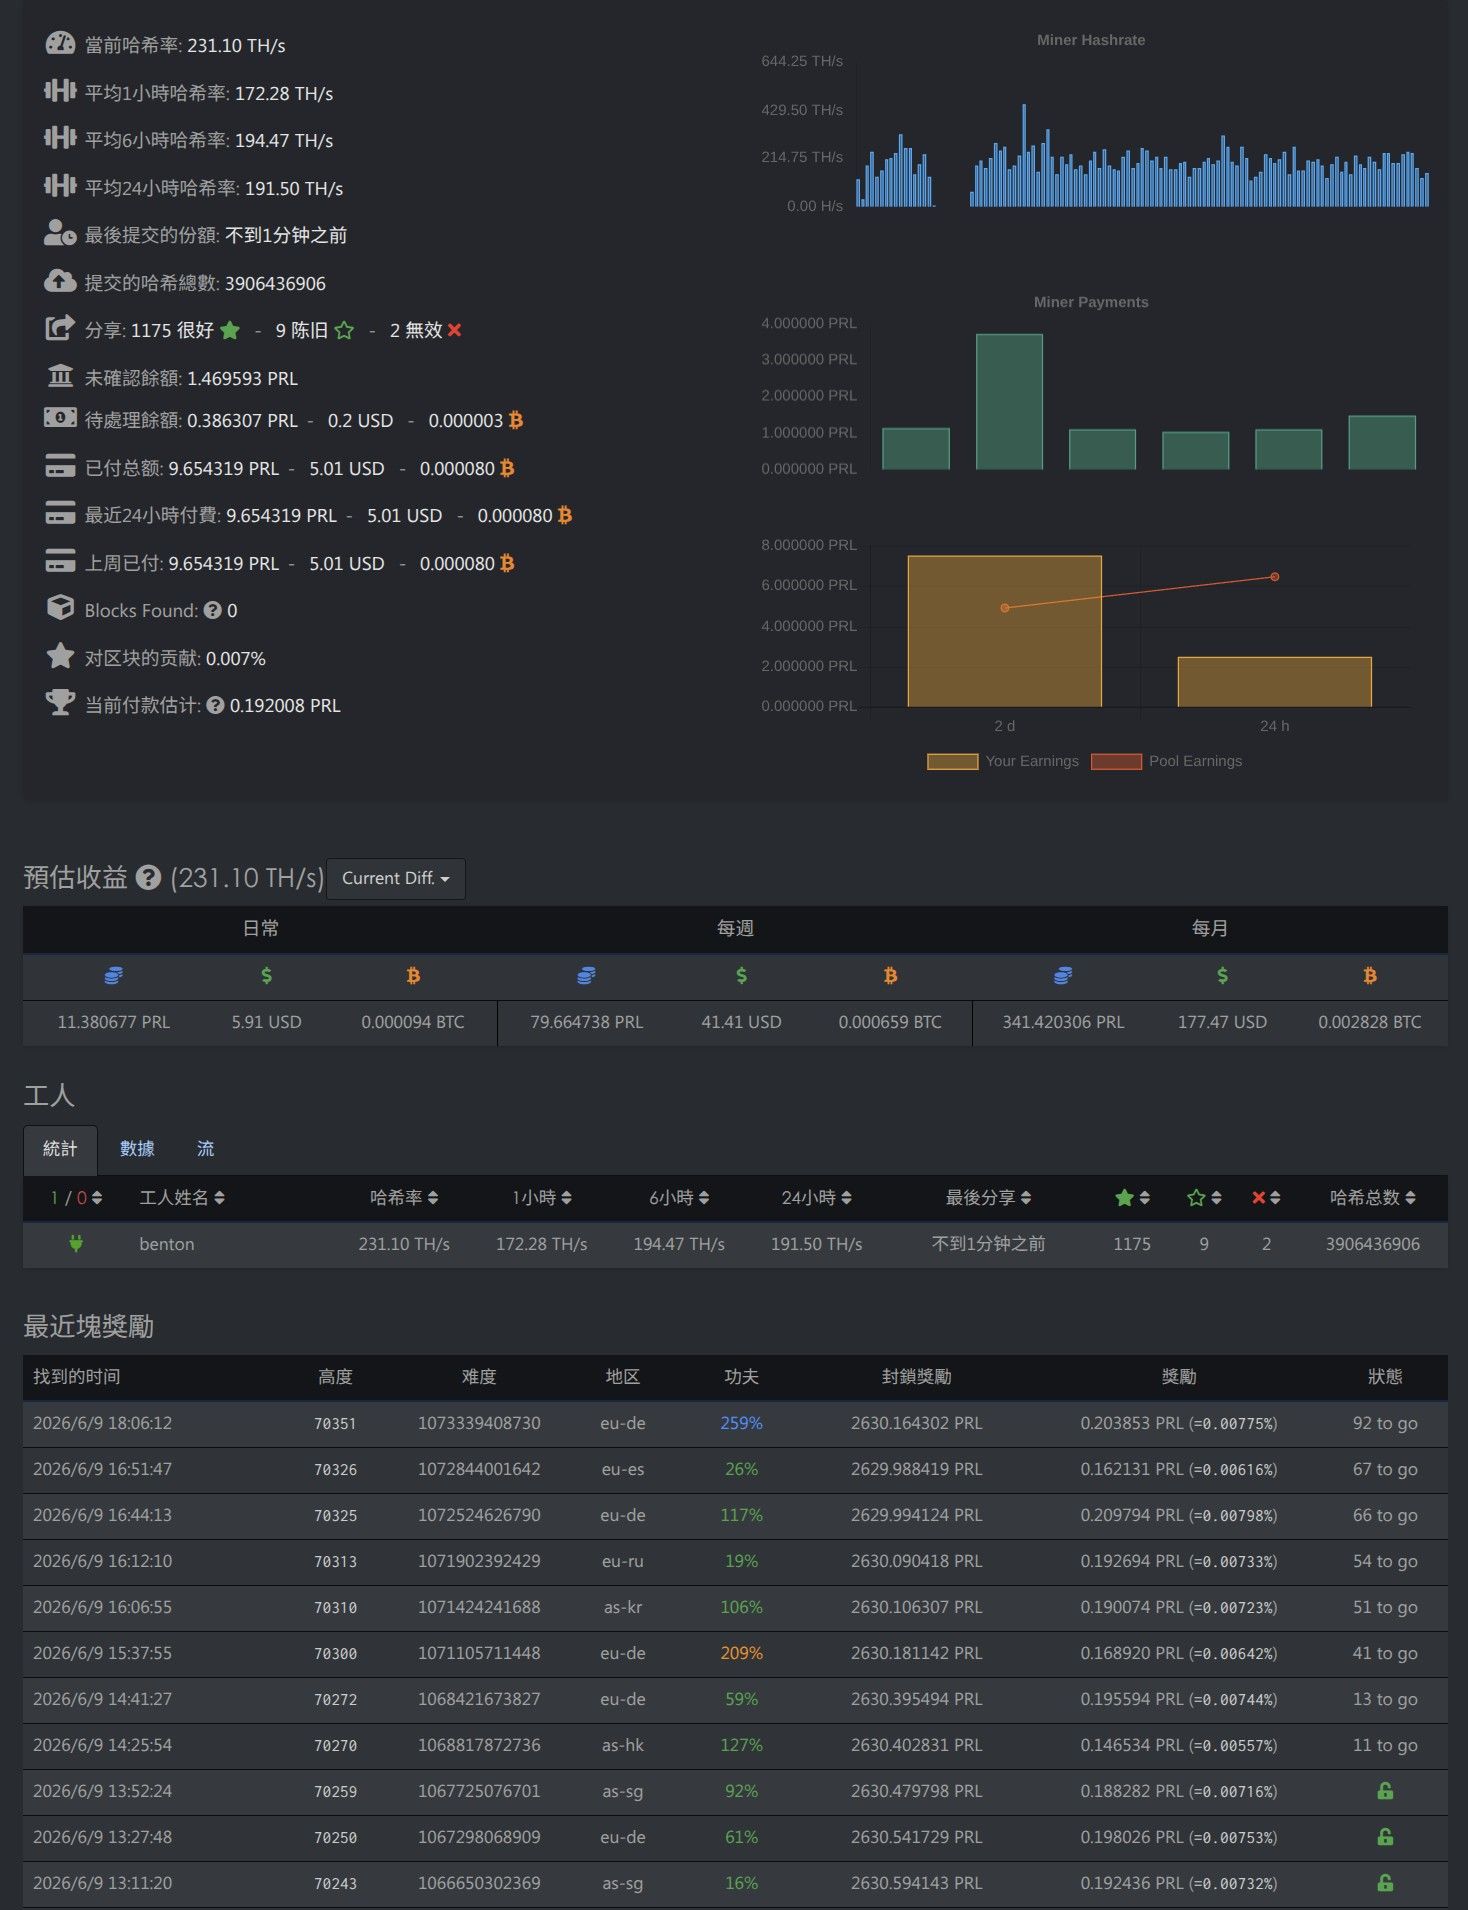Click the speedometer icon beside current hashrate
1468x1910 pixels.
click(60, 44)
